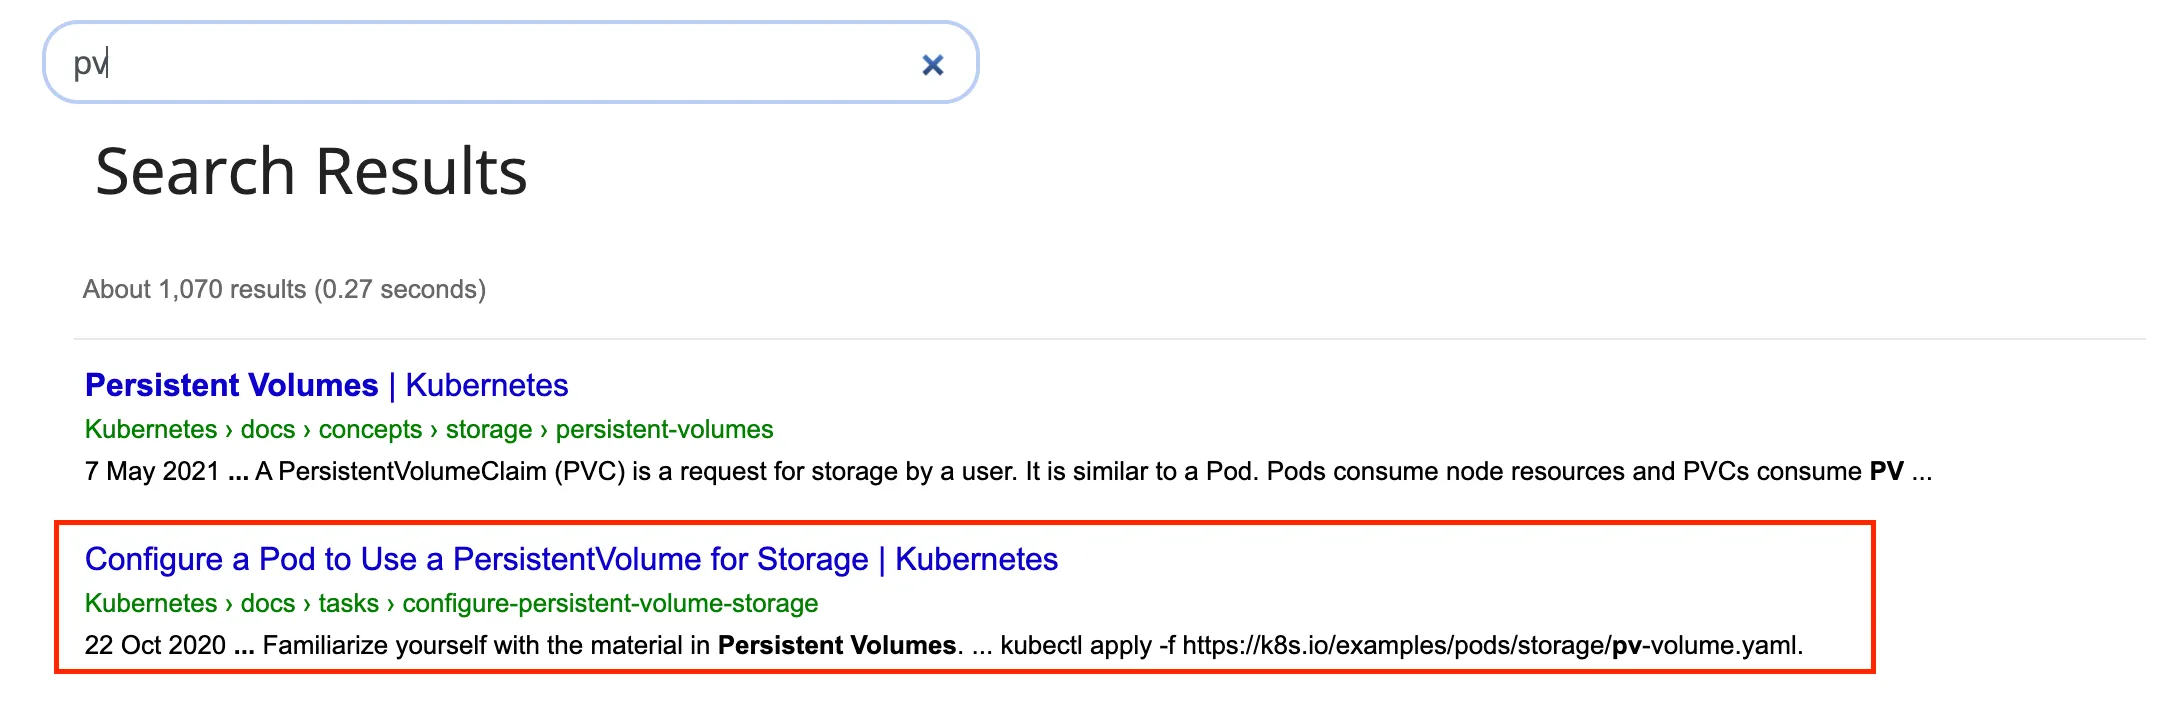
Task: Click bold "Persistent Volumes" text in second snippet
Action: coord(837,645)
